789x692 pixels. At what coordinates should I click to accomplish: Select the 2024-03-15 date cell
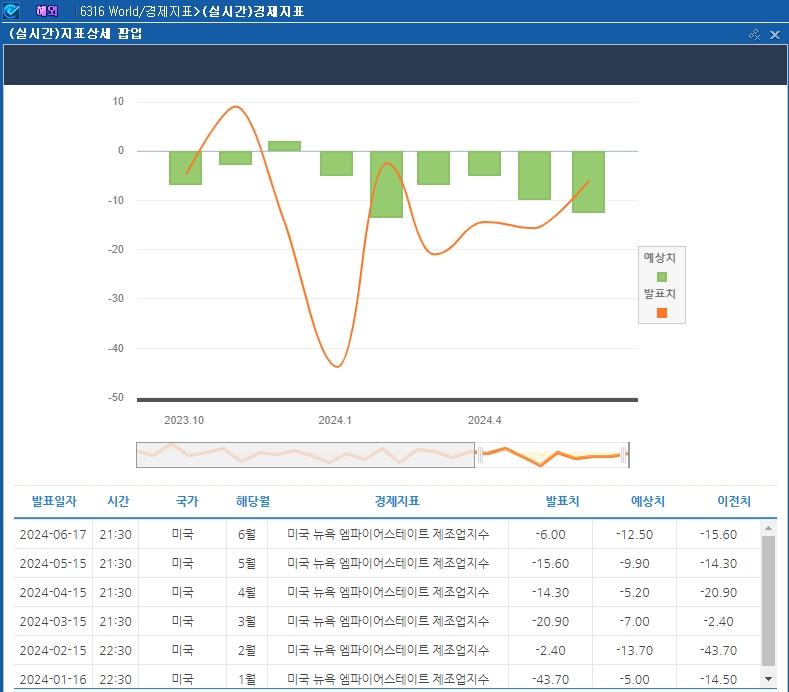point(53,622)
